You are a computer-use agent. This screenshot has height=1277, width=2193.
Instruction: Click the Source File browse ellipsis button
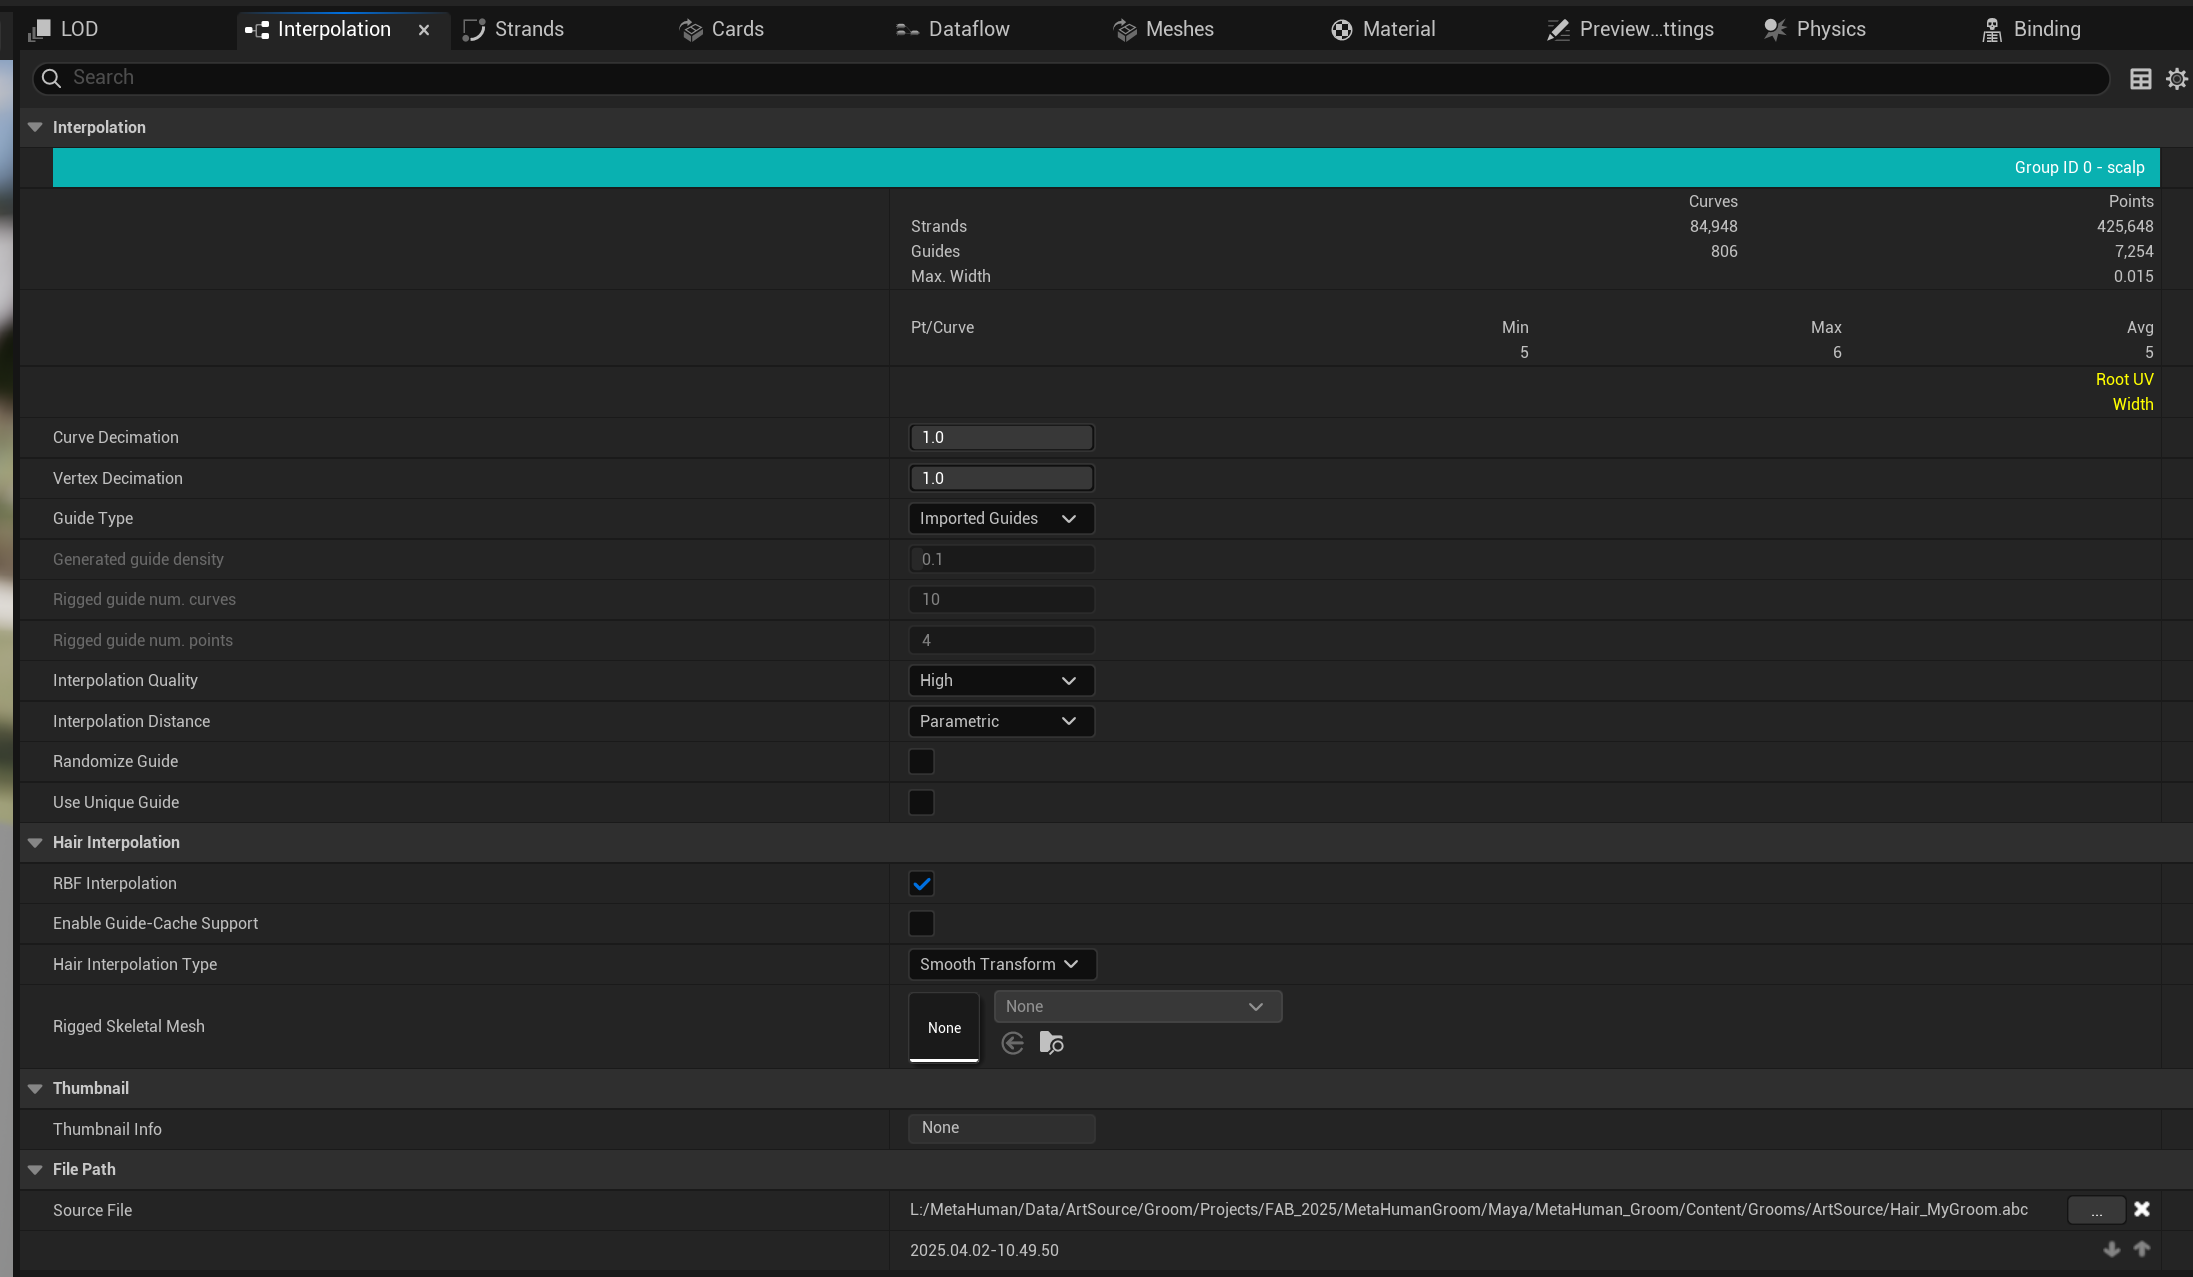(x=2096, y=1210)
